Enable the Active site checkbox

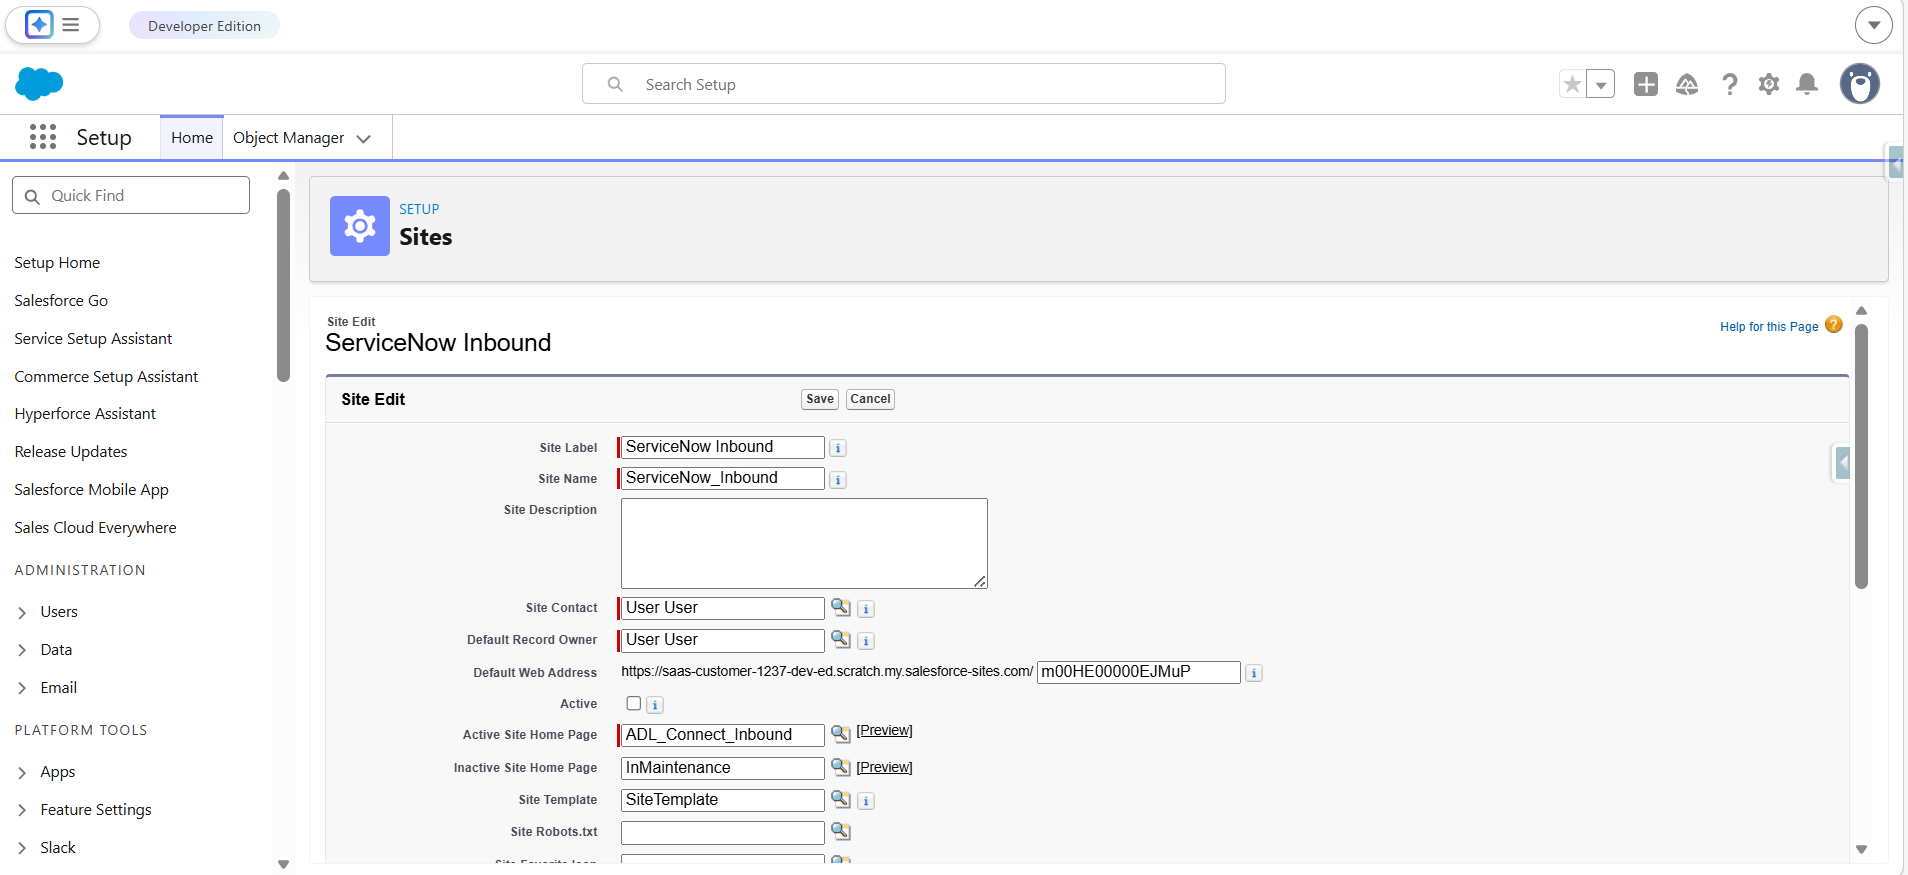tap(633, 703)
